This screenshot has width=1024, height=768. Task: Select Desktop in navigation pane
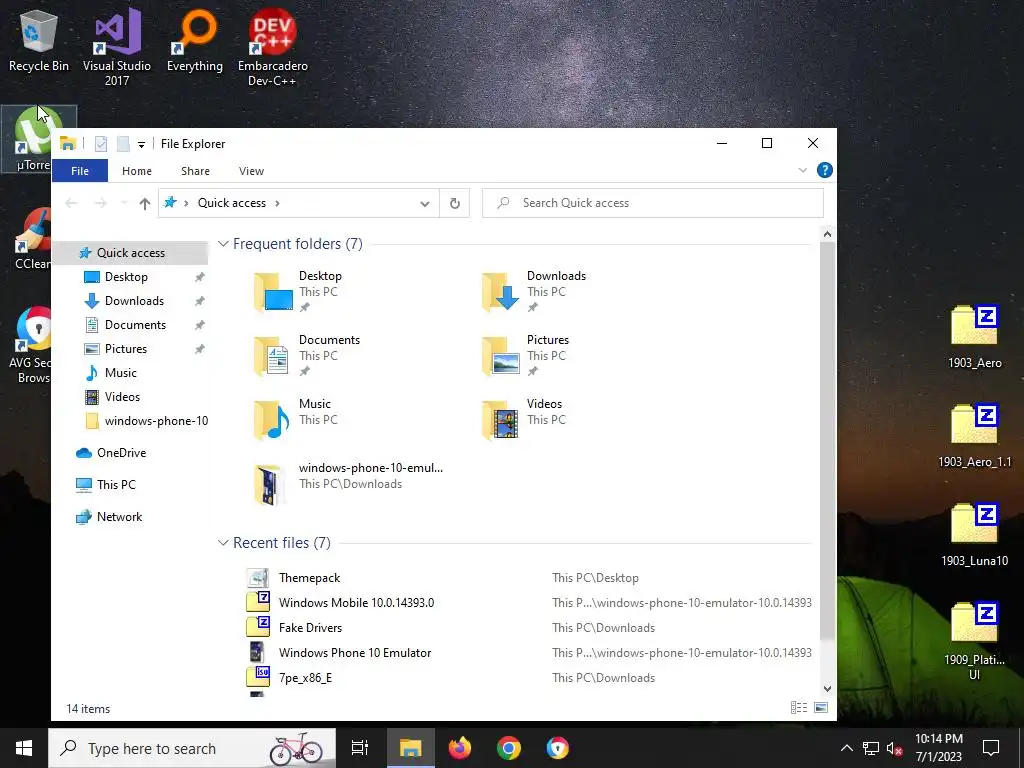click(x=126, y=277)
